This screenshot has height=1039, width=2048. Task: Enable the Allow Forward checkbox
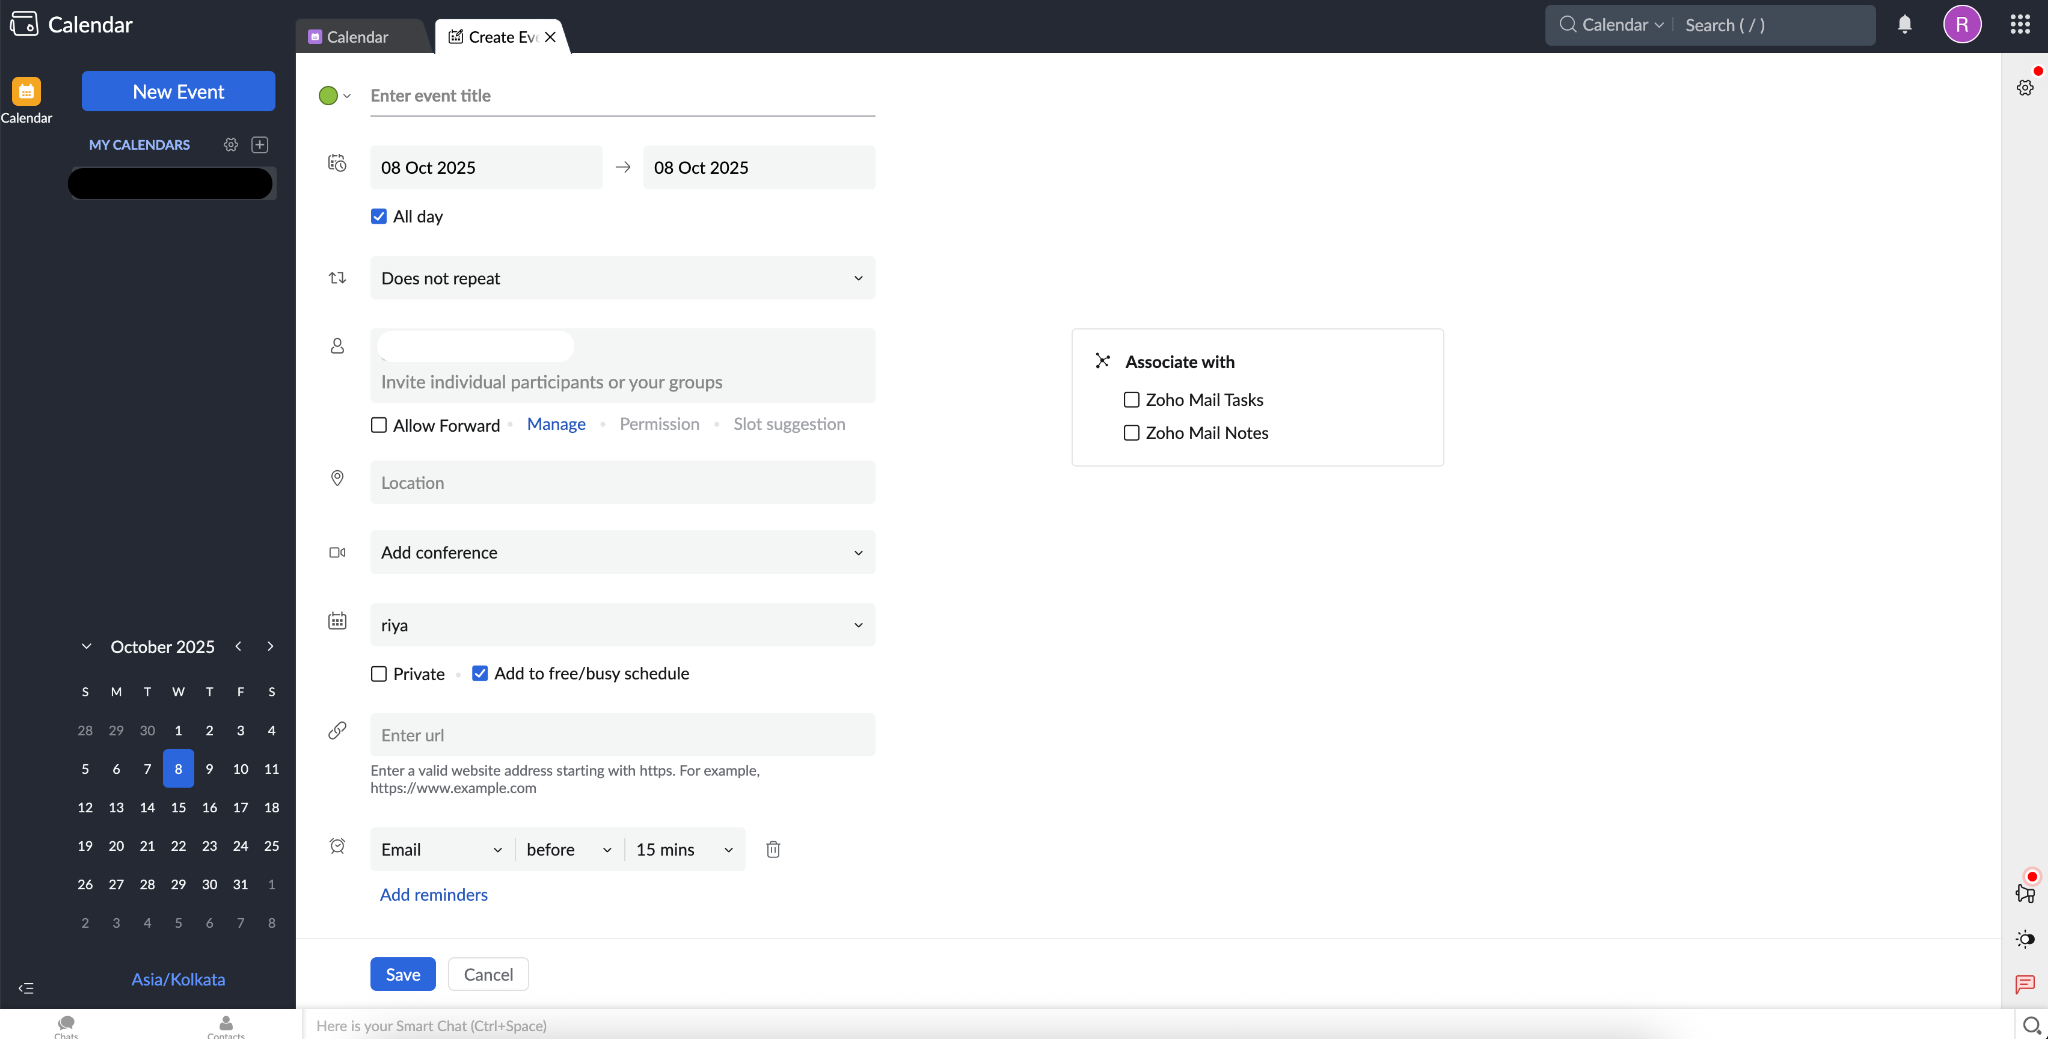pos(377,425)
